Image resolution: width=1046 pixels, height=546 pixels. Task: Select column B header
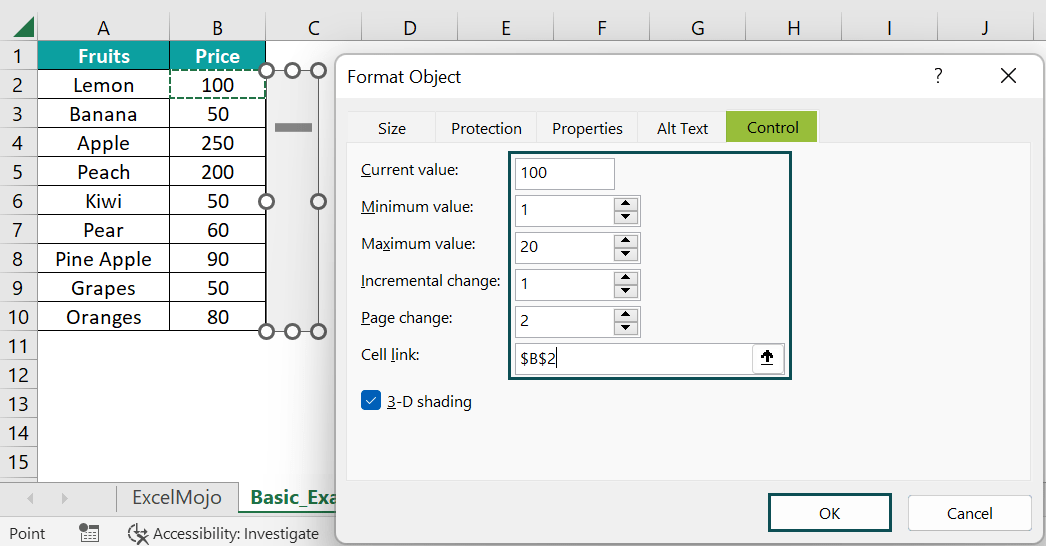click(x=217, y=28)
